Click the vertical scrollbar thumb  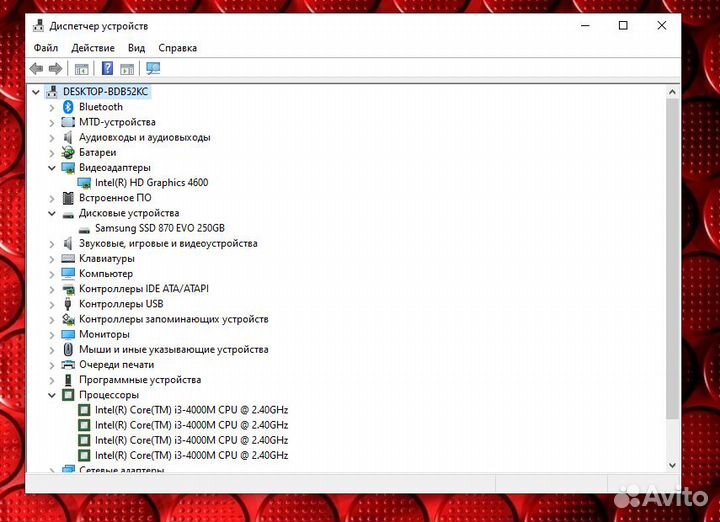(x=672, y=258)
